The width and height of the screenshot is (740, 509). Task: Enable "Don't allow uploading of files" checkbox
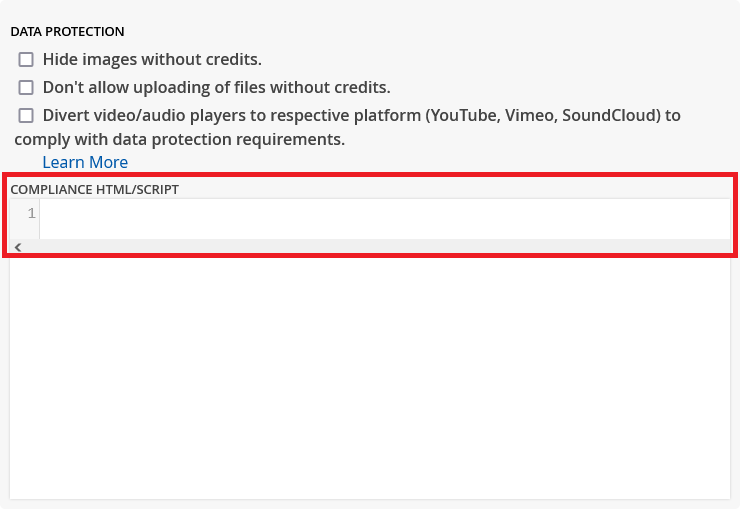tap(26, 88)
